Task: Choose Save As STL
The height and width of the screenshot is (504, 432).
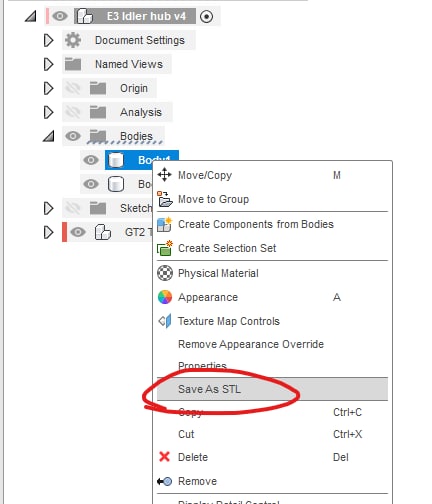Action: pyautogui.click(x=272, y=389)
